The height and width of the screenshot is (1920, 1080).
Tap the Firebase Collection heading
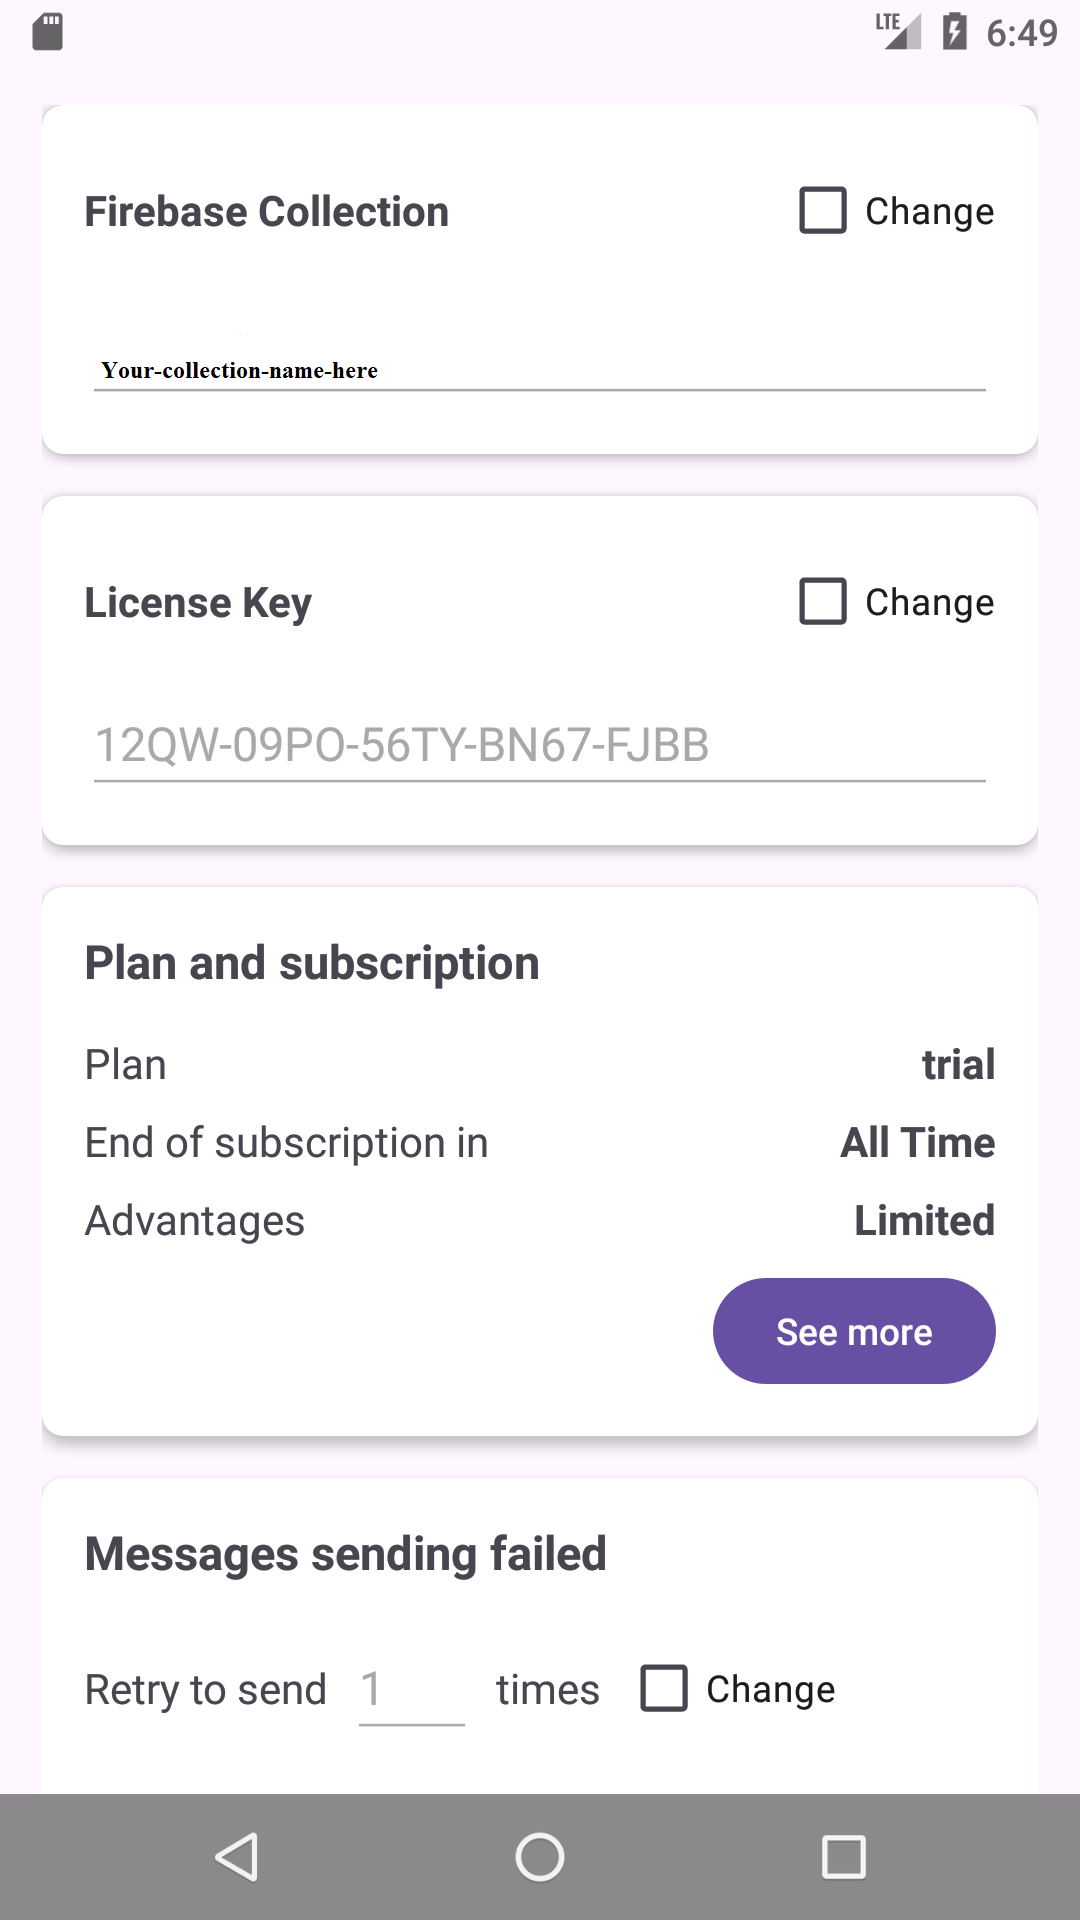point(267,211)
